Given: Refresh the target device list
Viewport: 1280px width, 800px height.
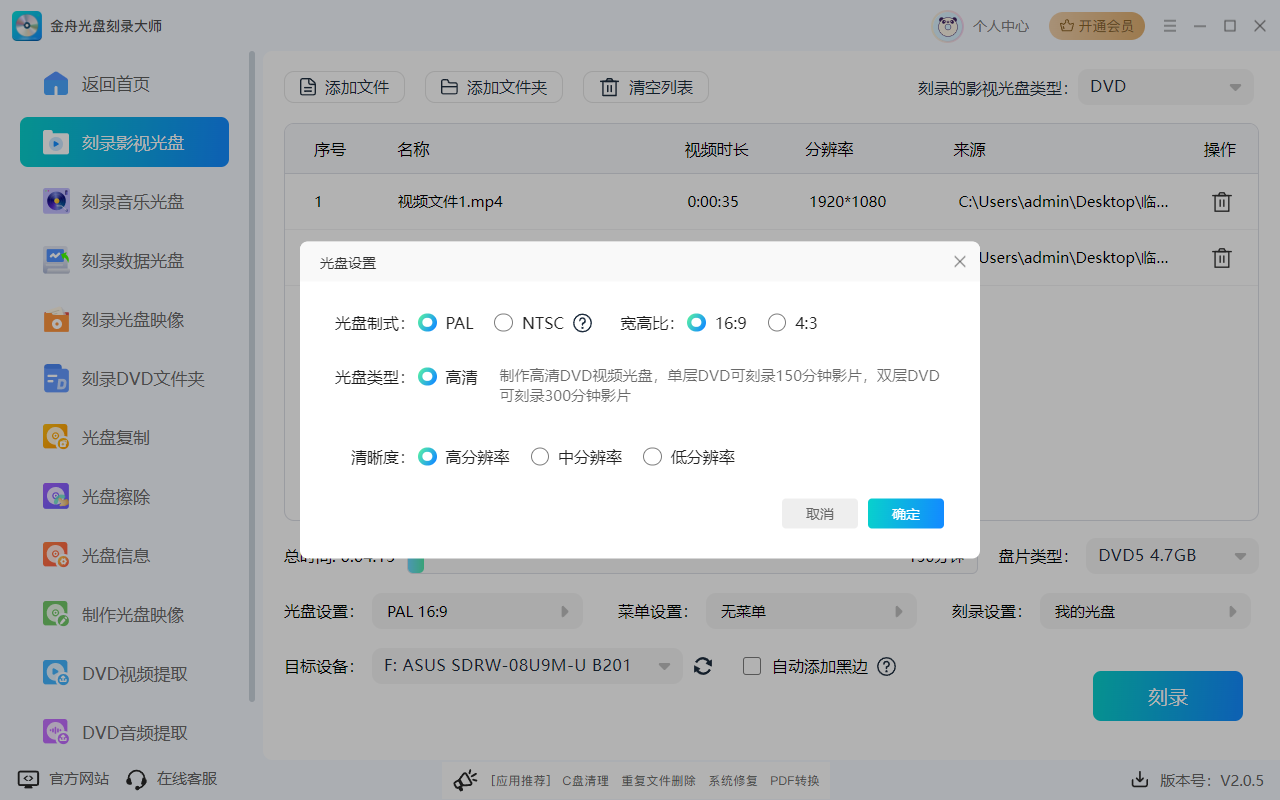Looking at the screenshot, I should pyautogui.click(x=703, y=666).
